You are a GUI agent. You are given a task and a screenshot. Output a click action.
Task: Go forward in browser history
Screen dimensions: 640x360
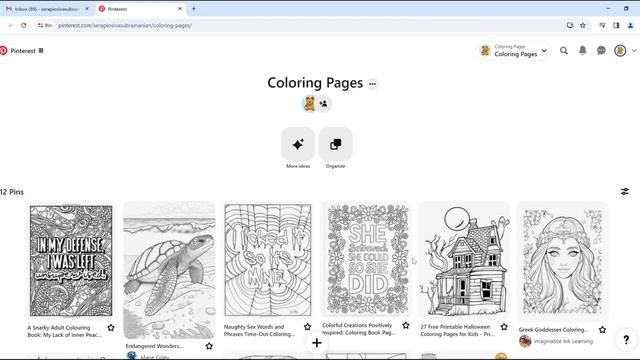coord(10,25)
